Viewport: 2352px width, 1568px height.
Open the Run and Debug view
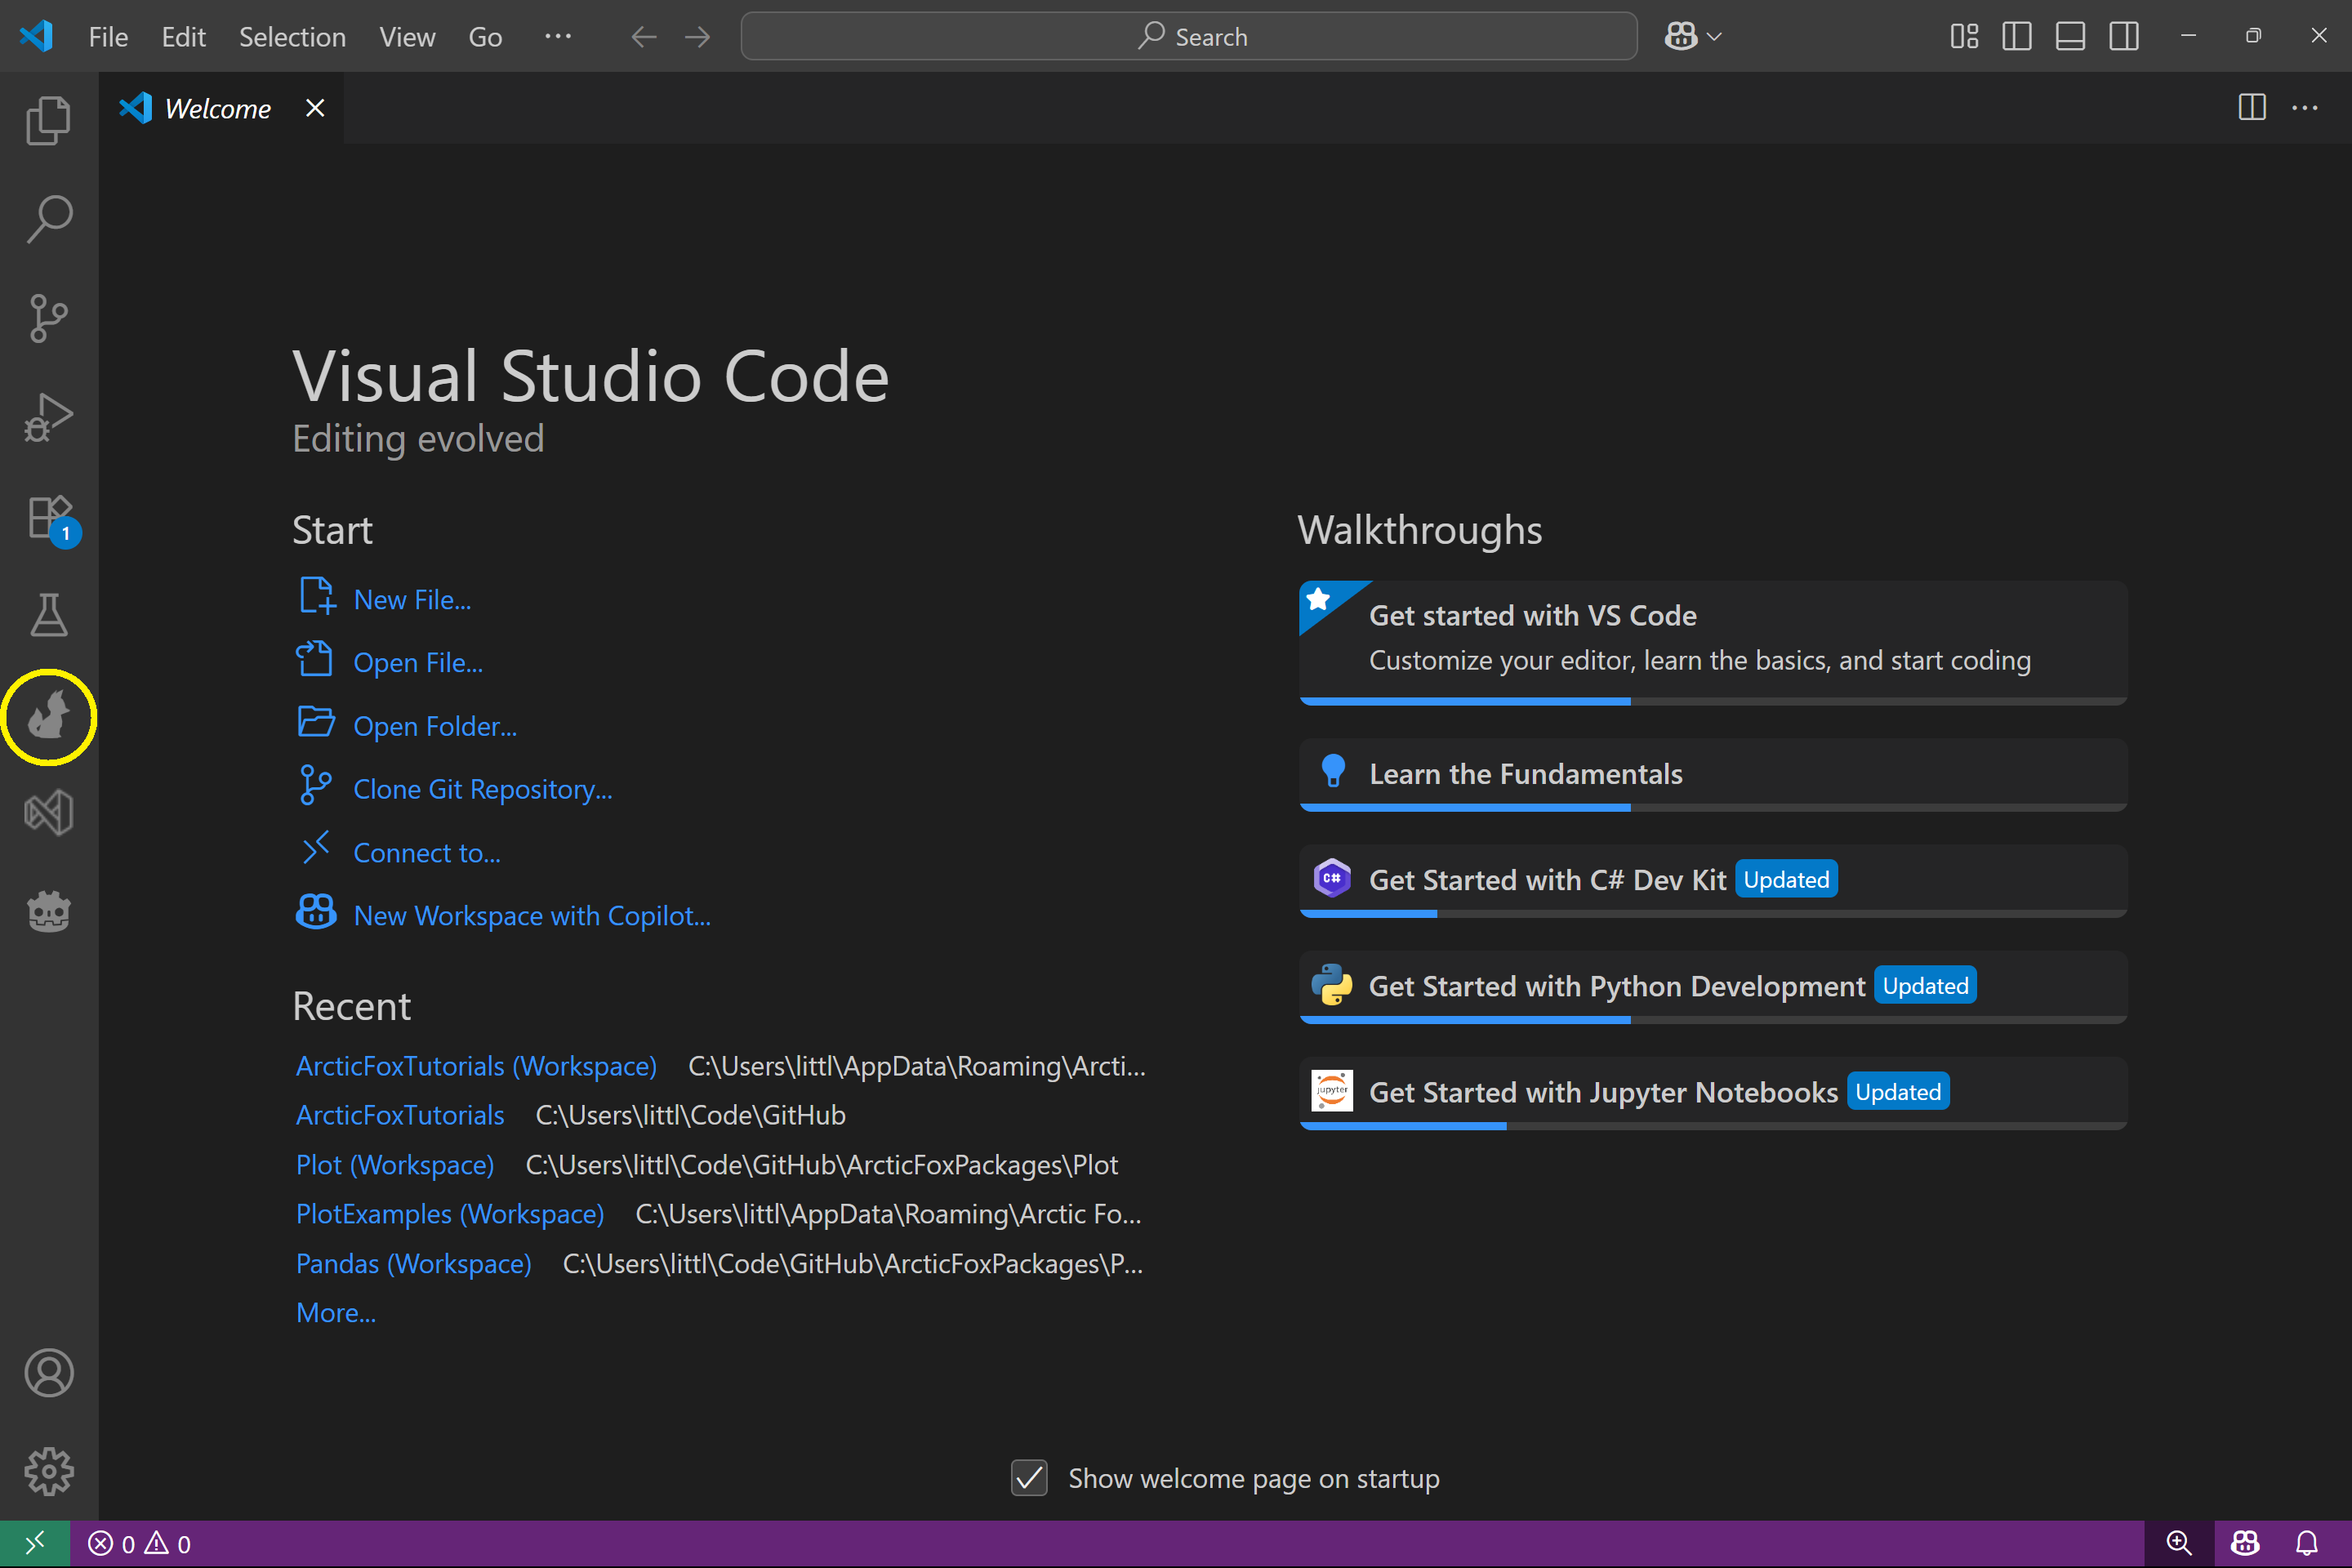click(49, 417)
